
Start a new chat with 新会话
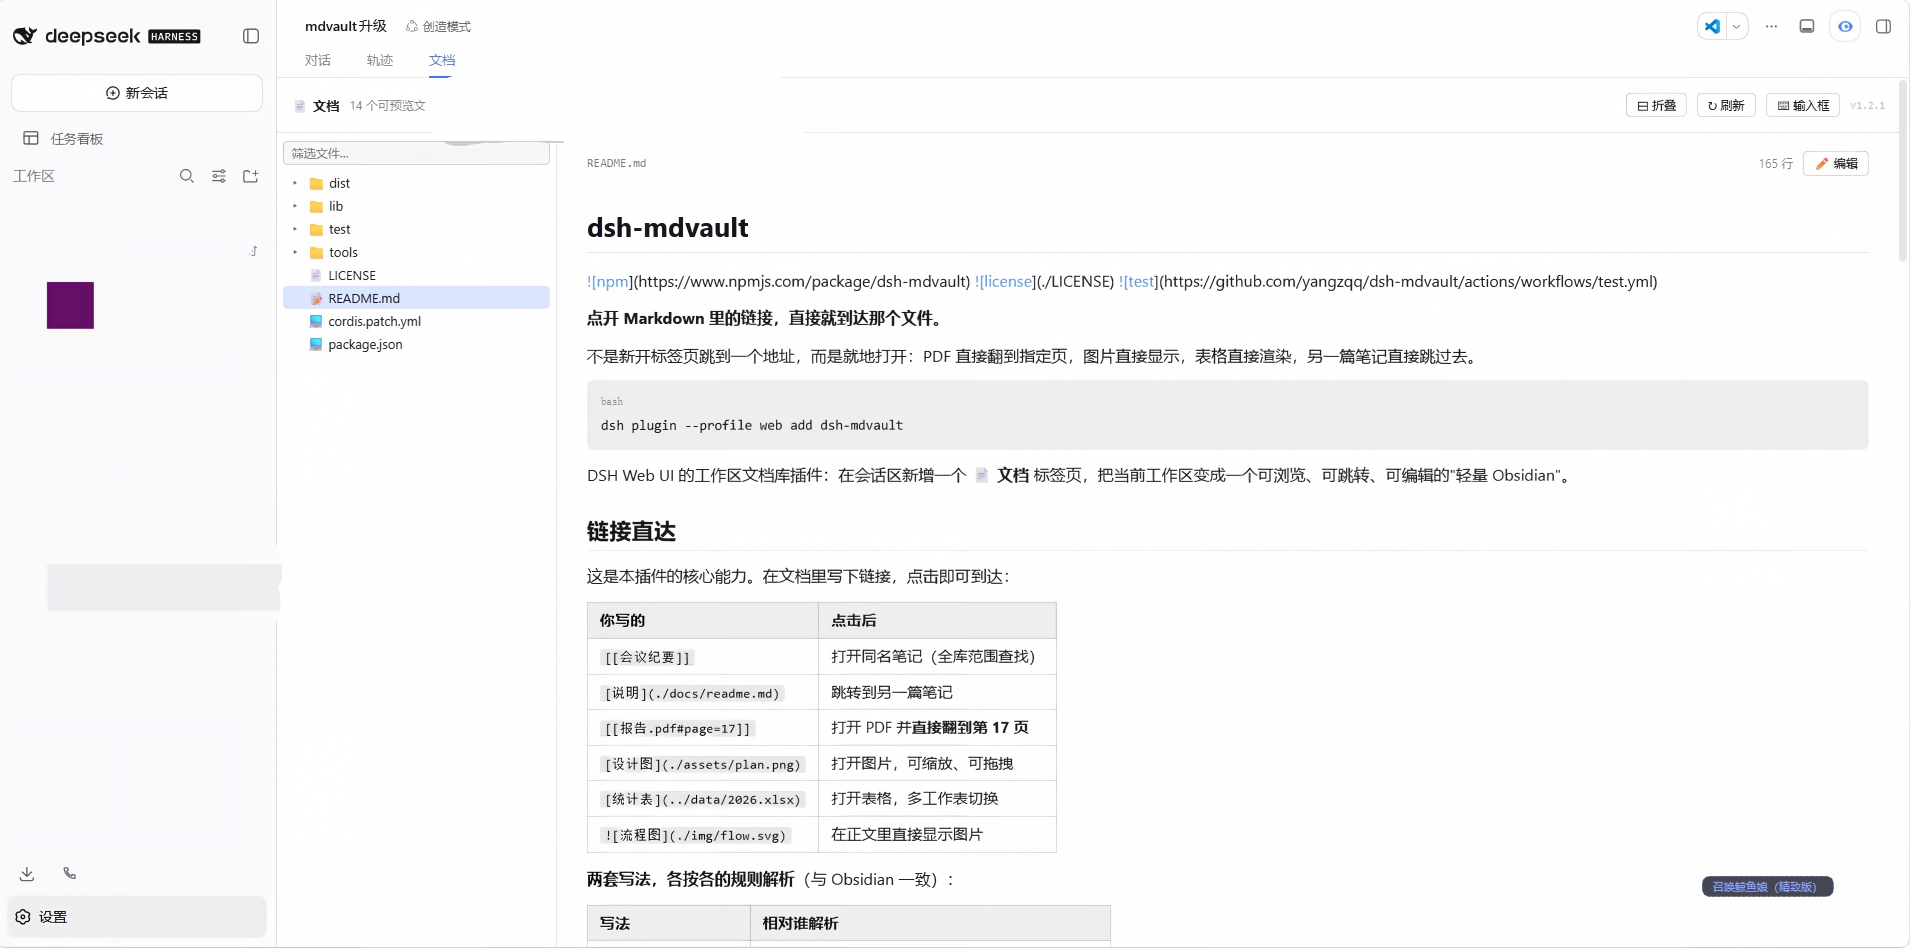[x=137, y=93]
